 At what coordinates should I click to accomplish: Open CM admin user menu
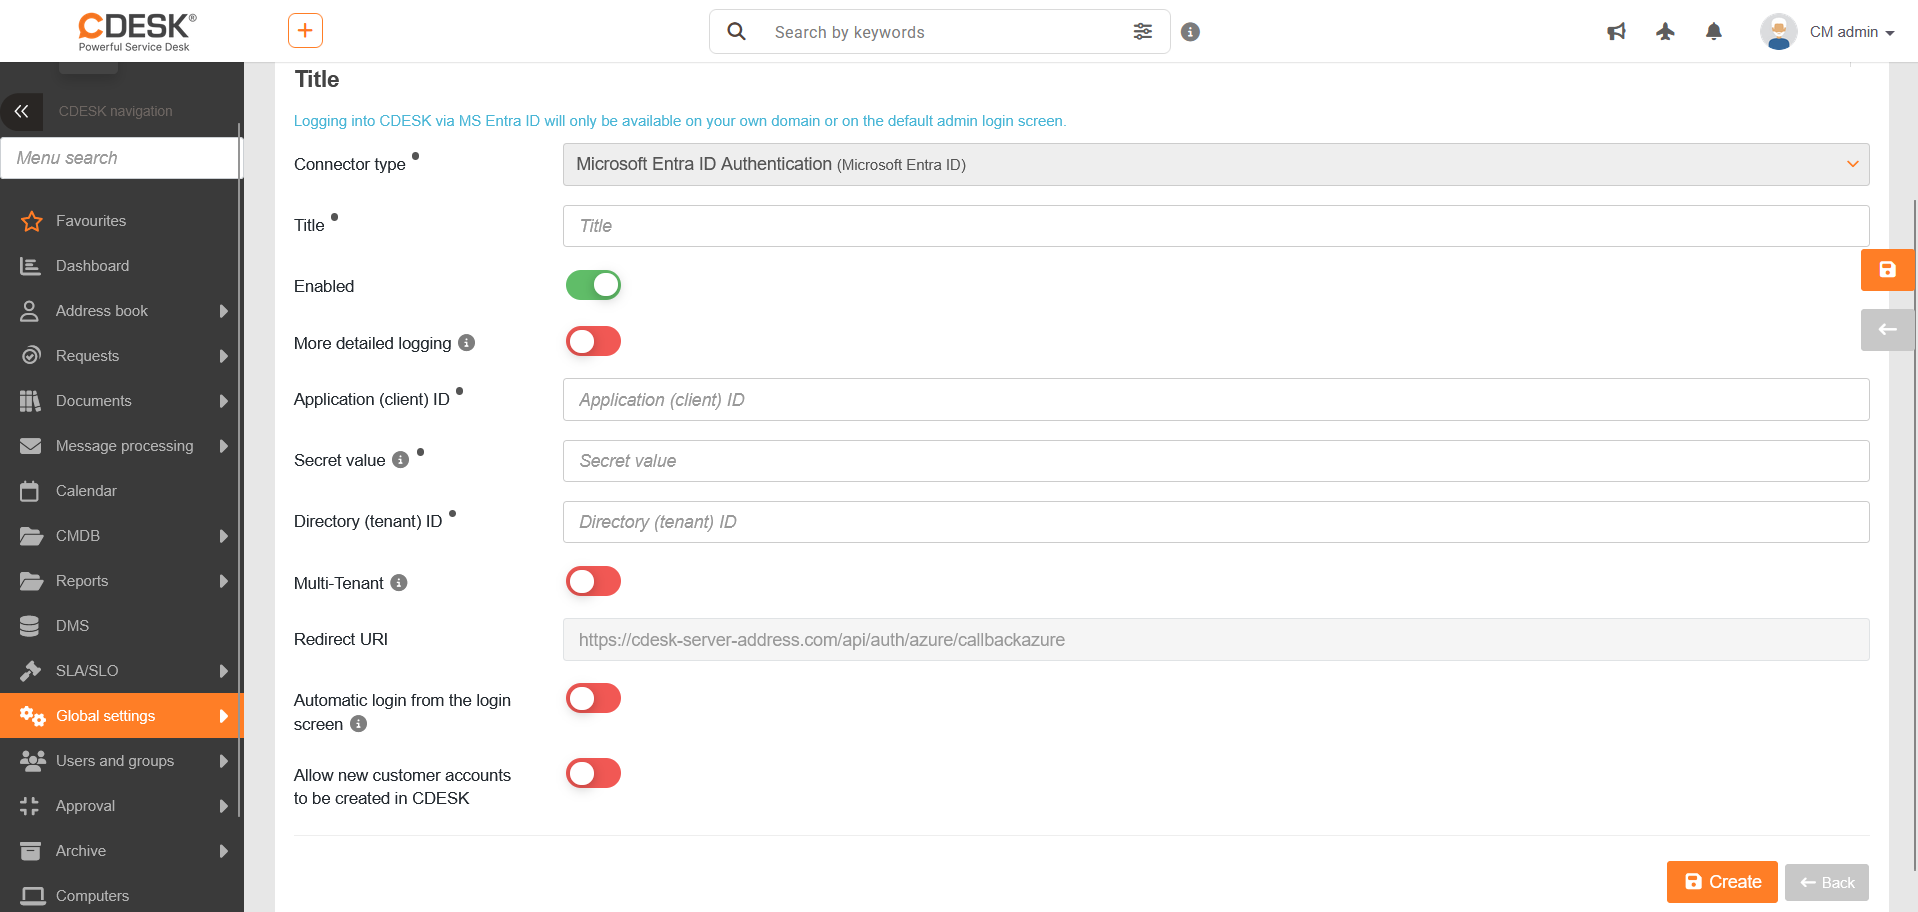pyautogui.click(x=1852, y=32)
